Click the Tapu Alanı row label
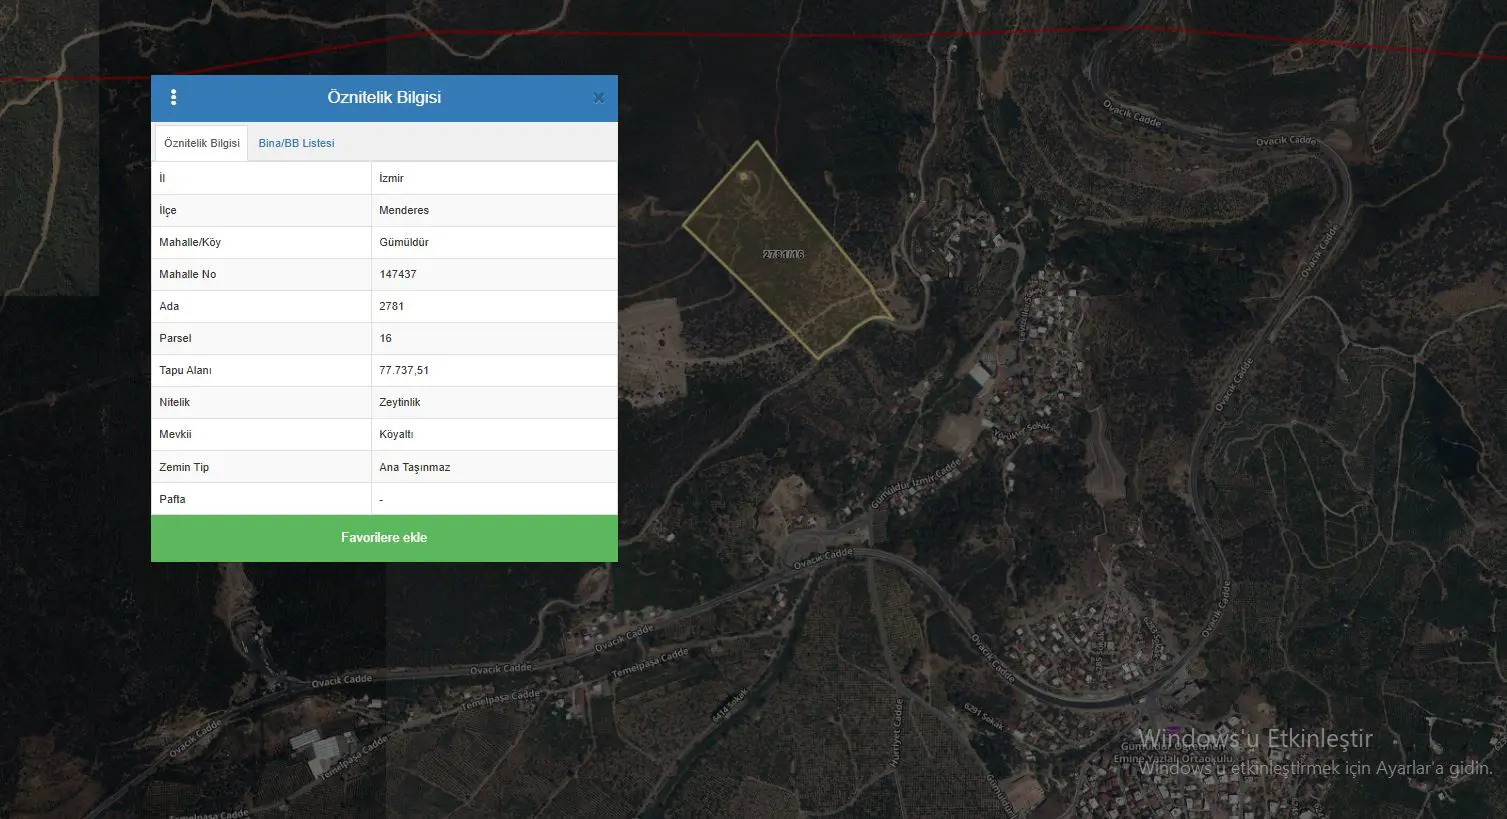The image size is (1507, 819). [185, 370]
